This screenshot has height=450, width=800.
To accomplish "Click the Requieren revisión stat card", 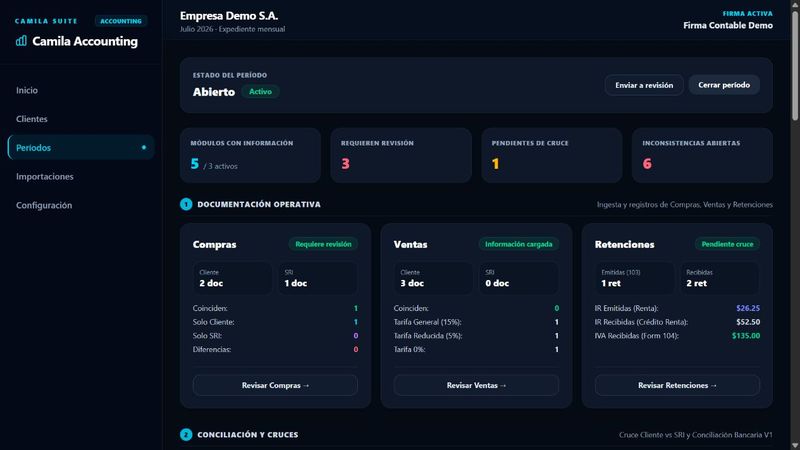I will tap(401, 155).
